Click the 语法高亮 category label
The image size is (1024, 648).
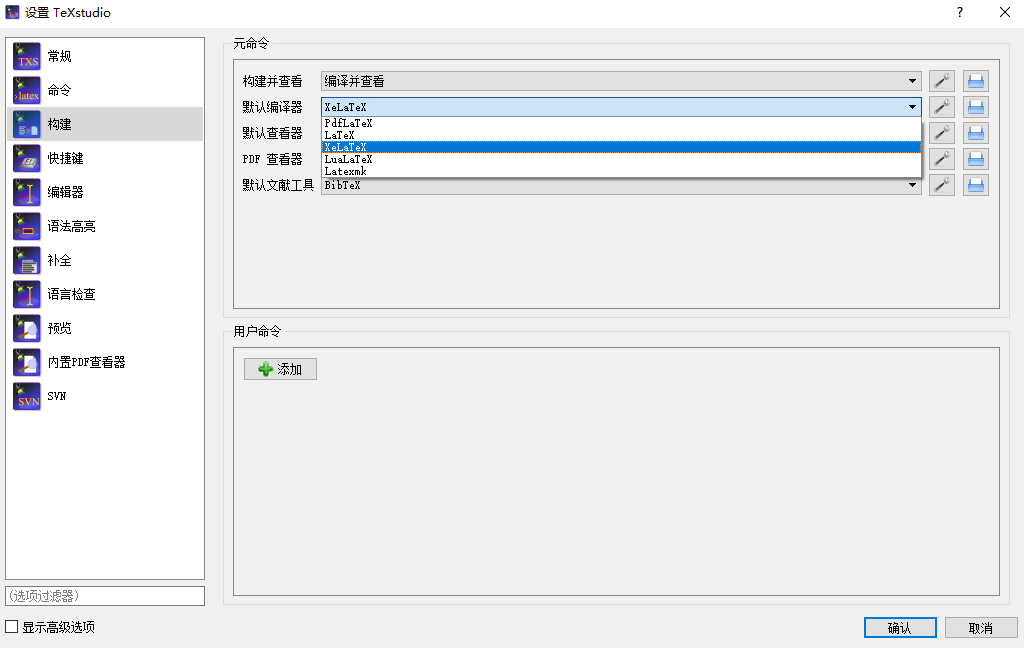coord(72,226)
